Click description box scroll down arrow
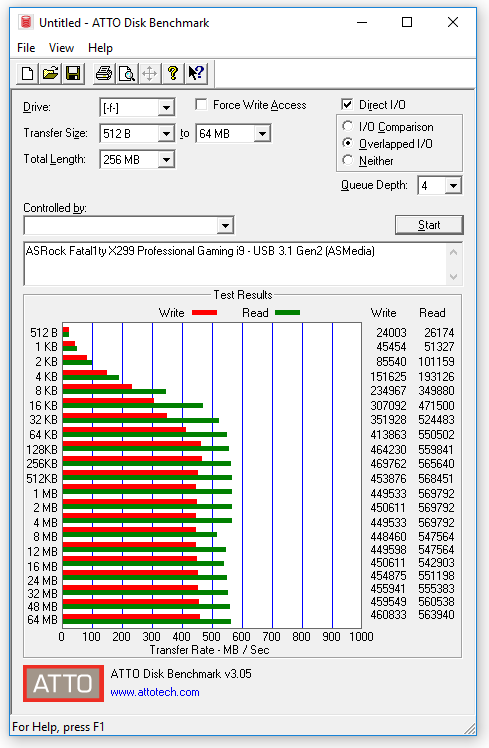Viewport: 489px width, 748px height. pyautogui.click(x=453, y=277)
